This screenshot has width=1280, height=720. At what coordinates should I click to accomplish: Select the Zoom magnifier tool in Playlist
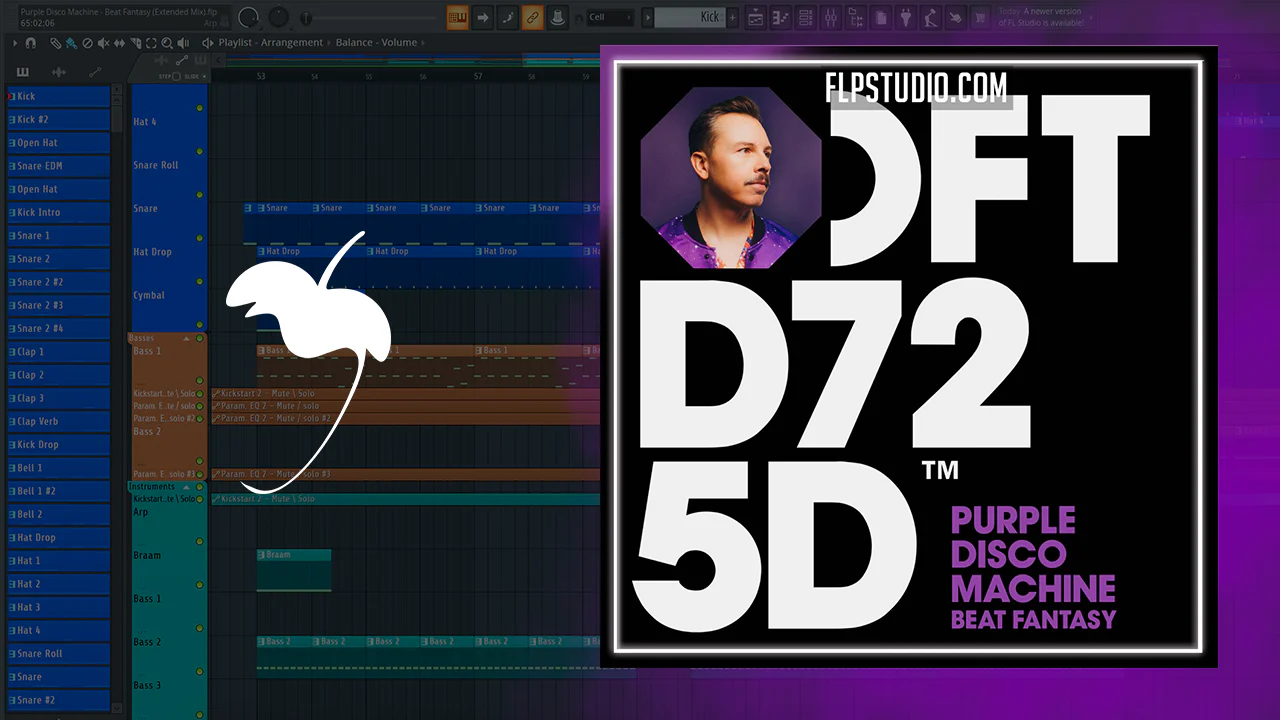tap(167, 43)
